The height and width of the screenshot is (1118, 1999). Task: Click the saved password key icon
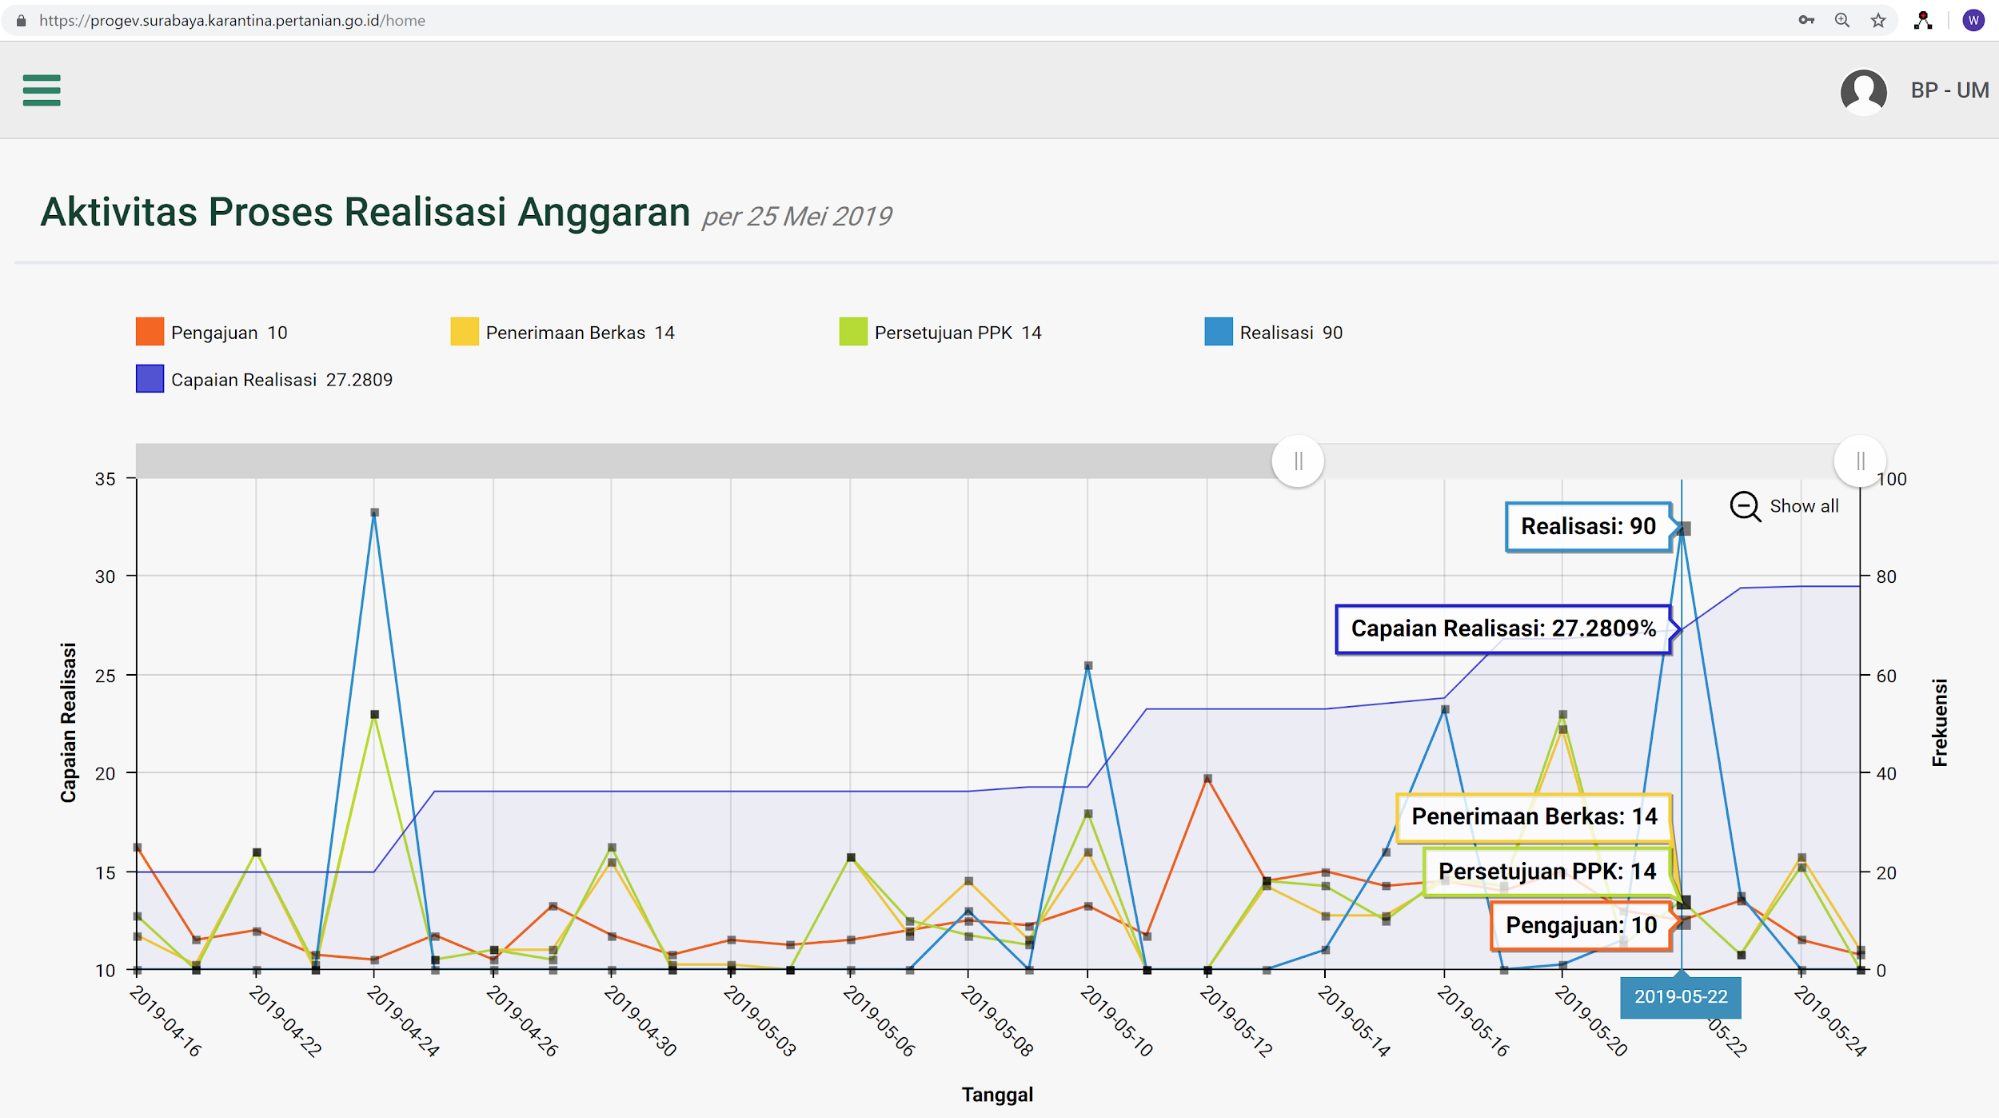(1806, 20)
